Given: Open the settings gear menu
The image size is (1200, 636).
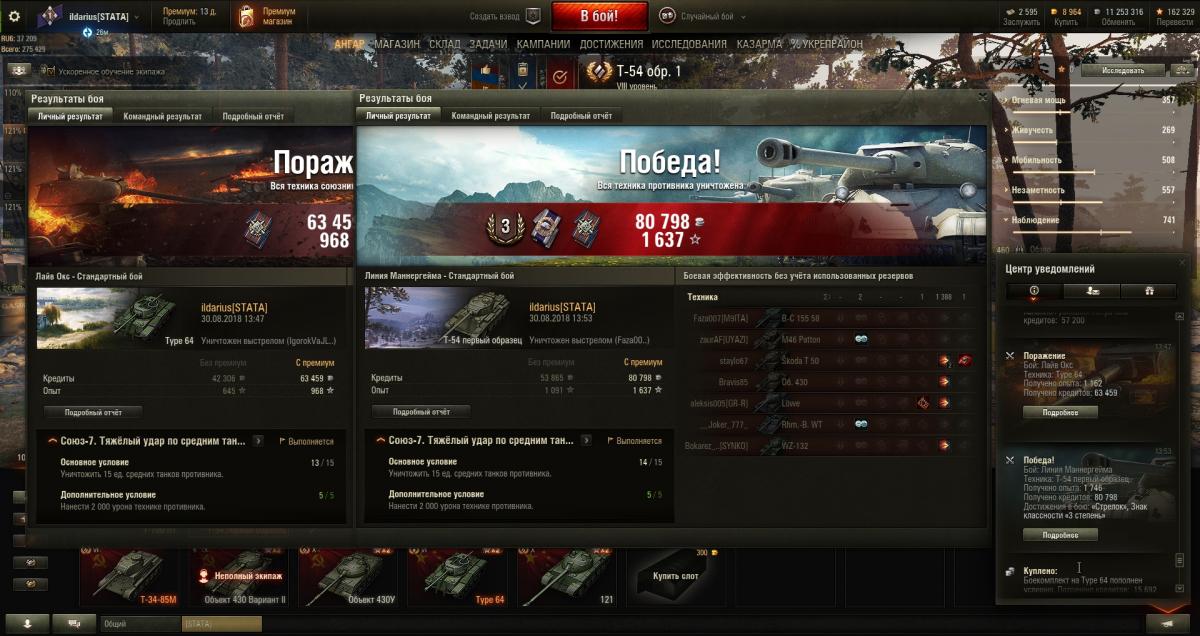Looking at the screenshot, I should coord(14,16).
